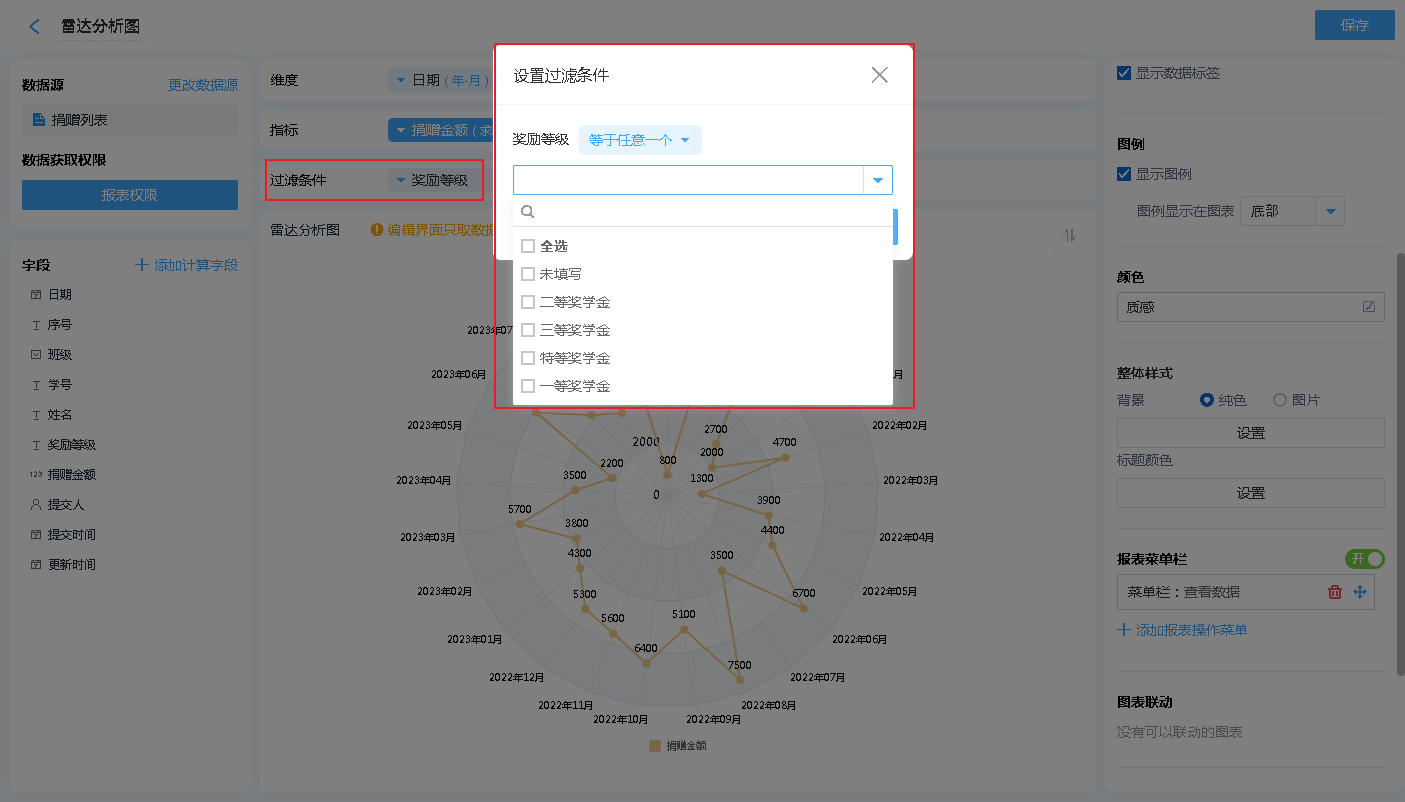The height and width of the screenshot is (802, 1405).
Task: Check the 特等奖学金 option
Action: [528, 358]
